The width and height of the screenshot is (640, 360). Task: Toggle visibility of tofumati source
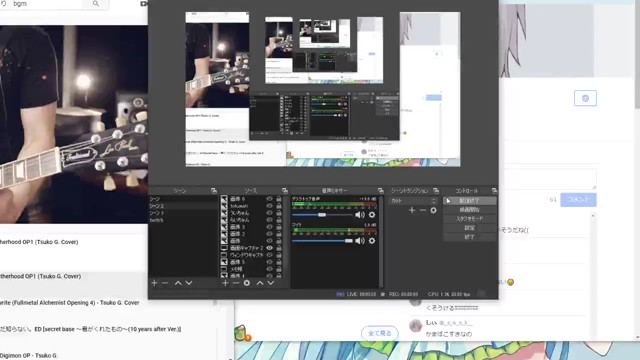(x=269, y=206)
